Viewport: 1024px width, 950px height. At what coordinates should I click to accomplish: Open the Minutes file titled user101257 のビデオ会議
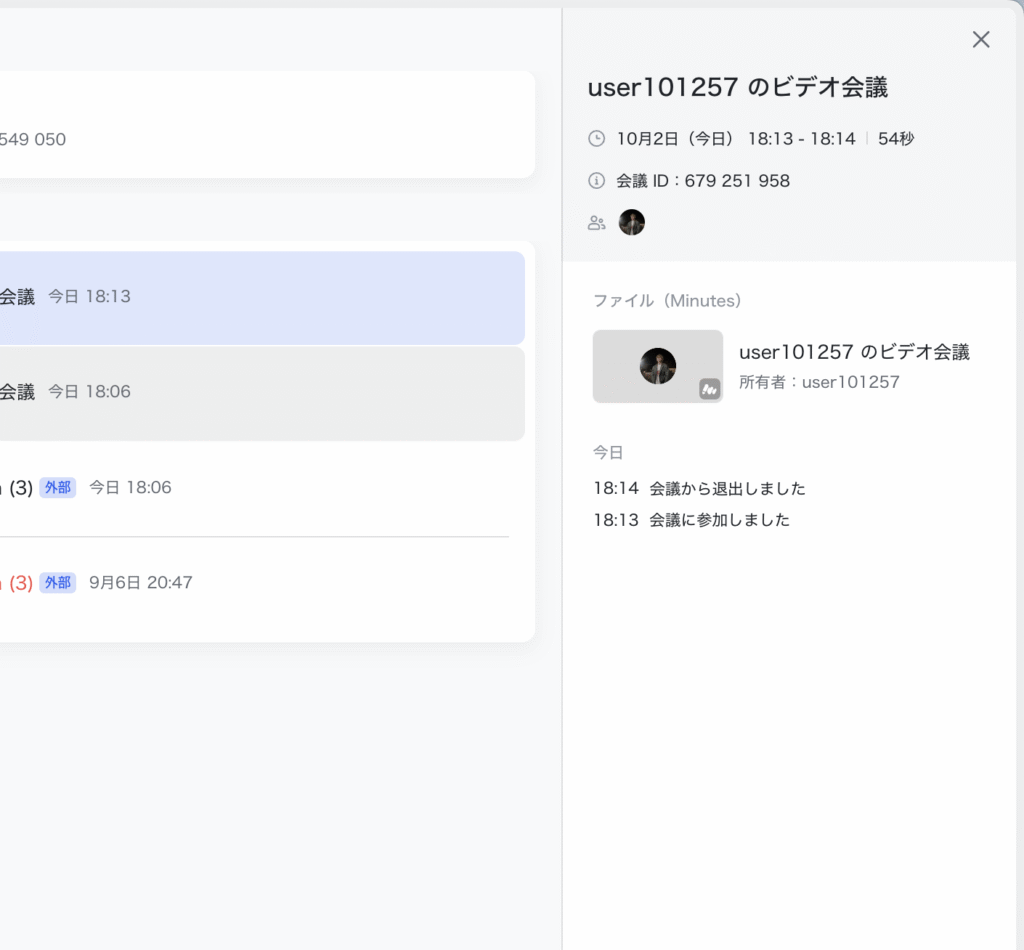tap(853, 352)
